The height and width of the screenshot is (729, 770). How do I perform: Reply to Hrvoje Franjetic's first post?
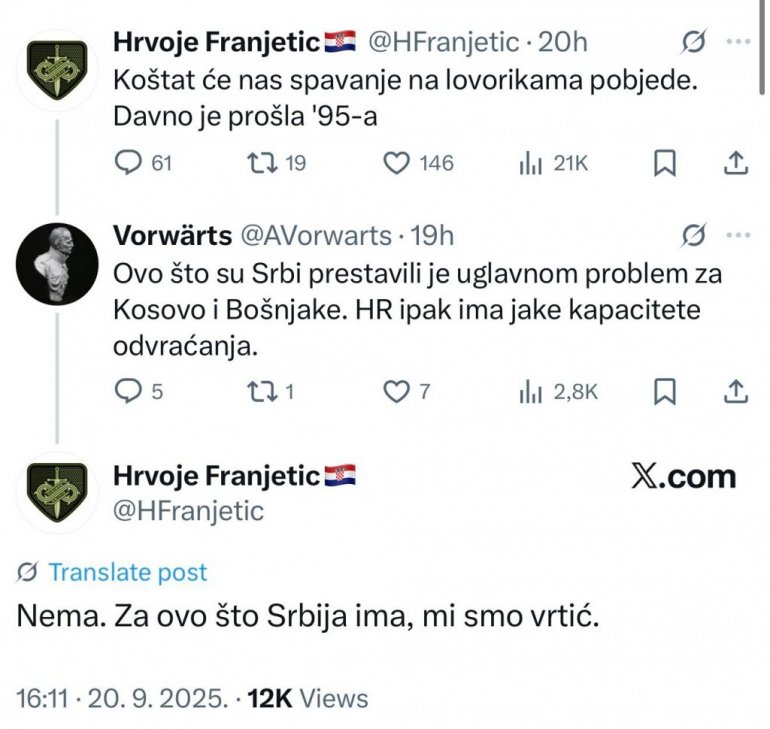(128, 164)
